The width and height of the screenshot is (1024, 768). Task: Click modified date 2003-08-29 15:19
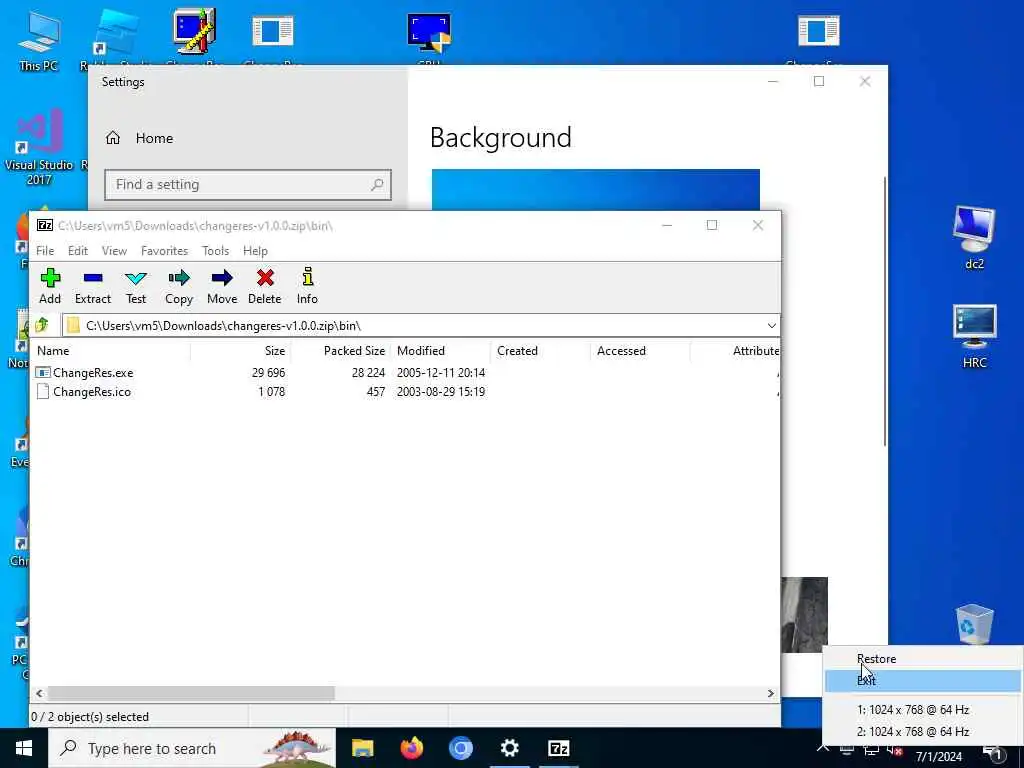coord(441,392)
